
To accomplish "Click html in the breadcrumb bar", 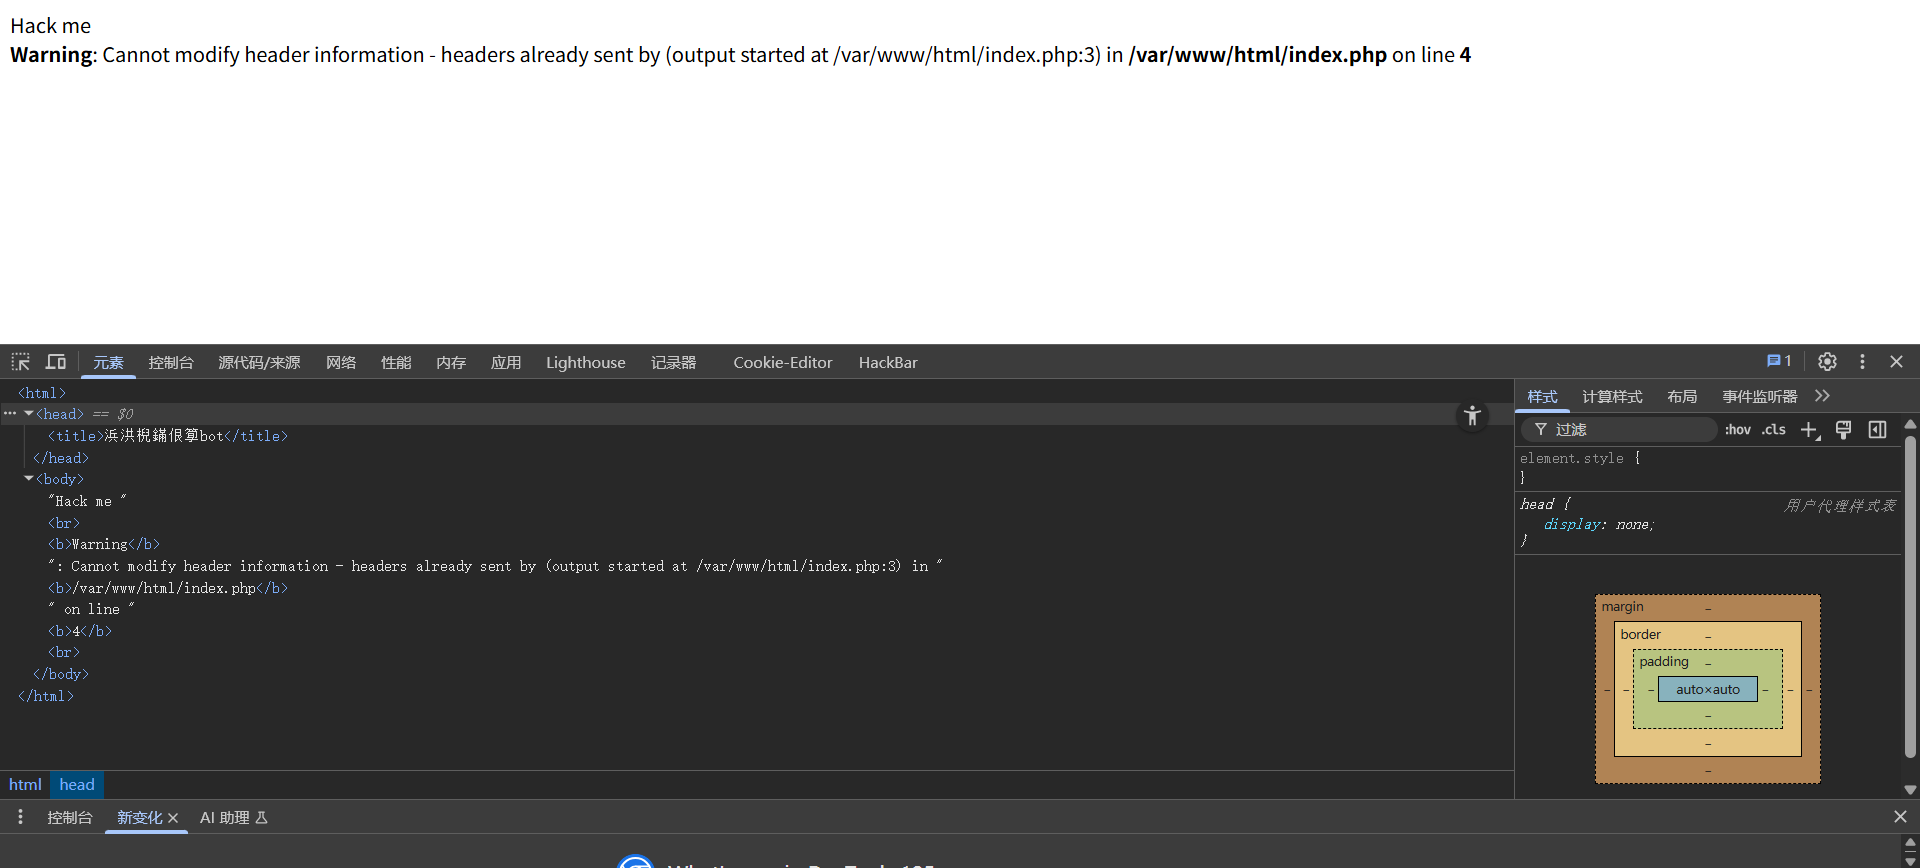I will (x=25, y=785).
